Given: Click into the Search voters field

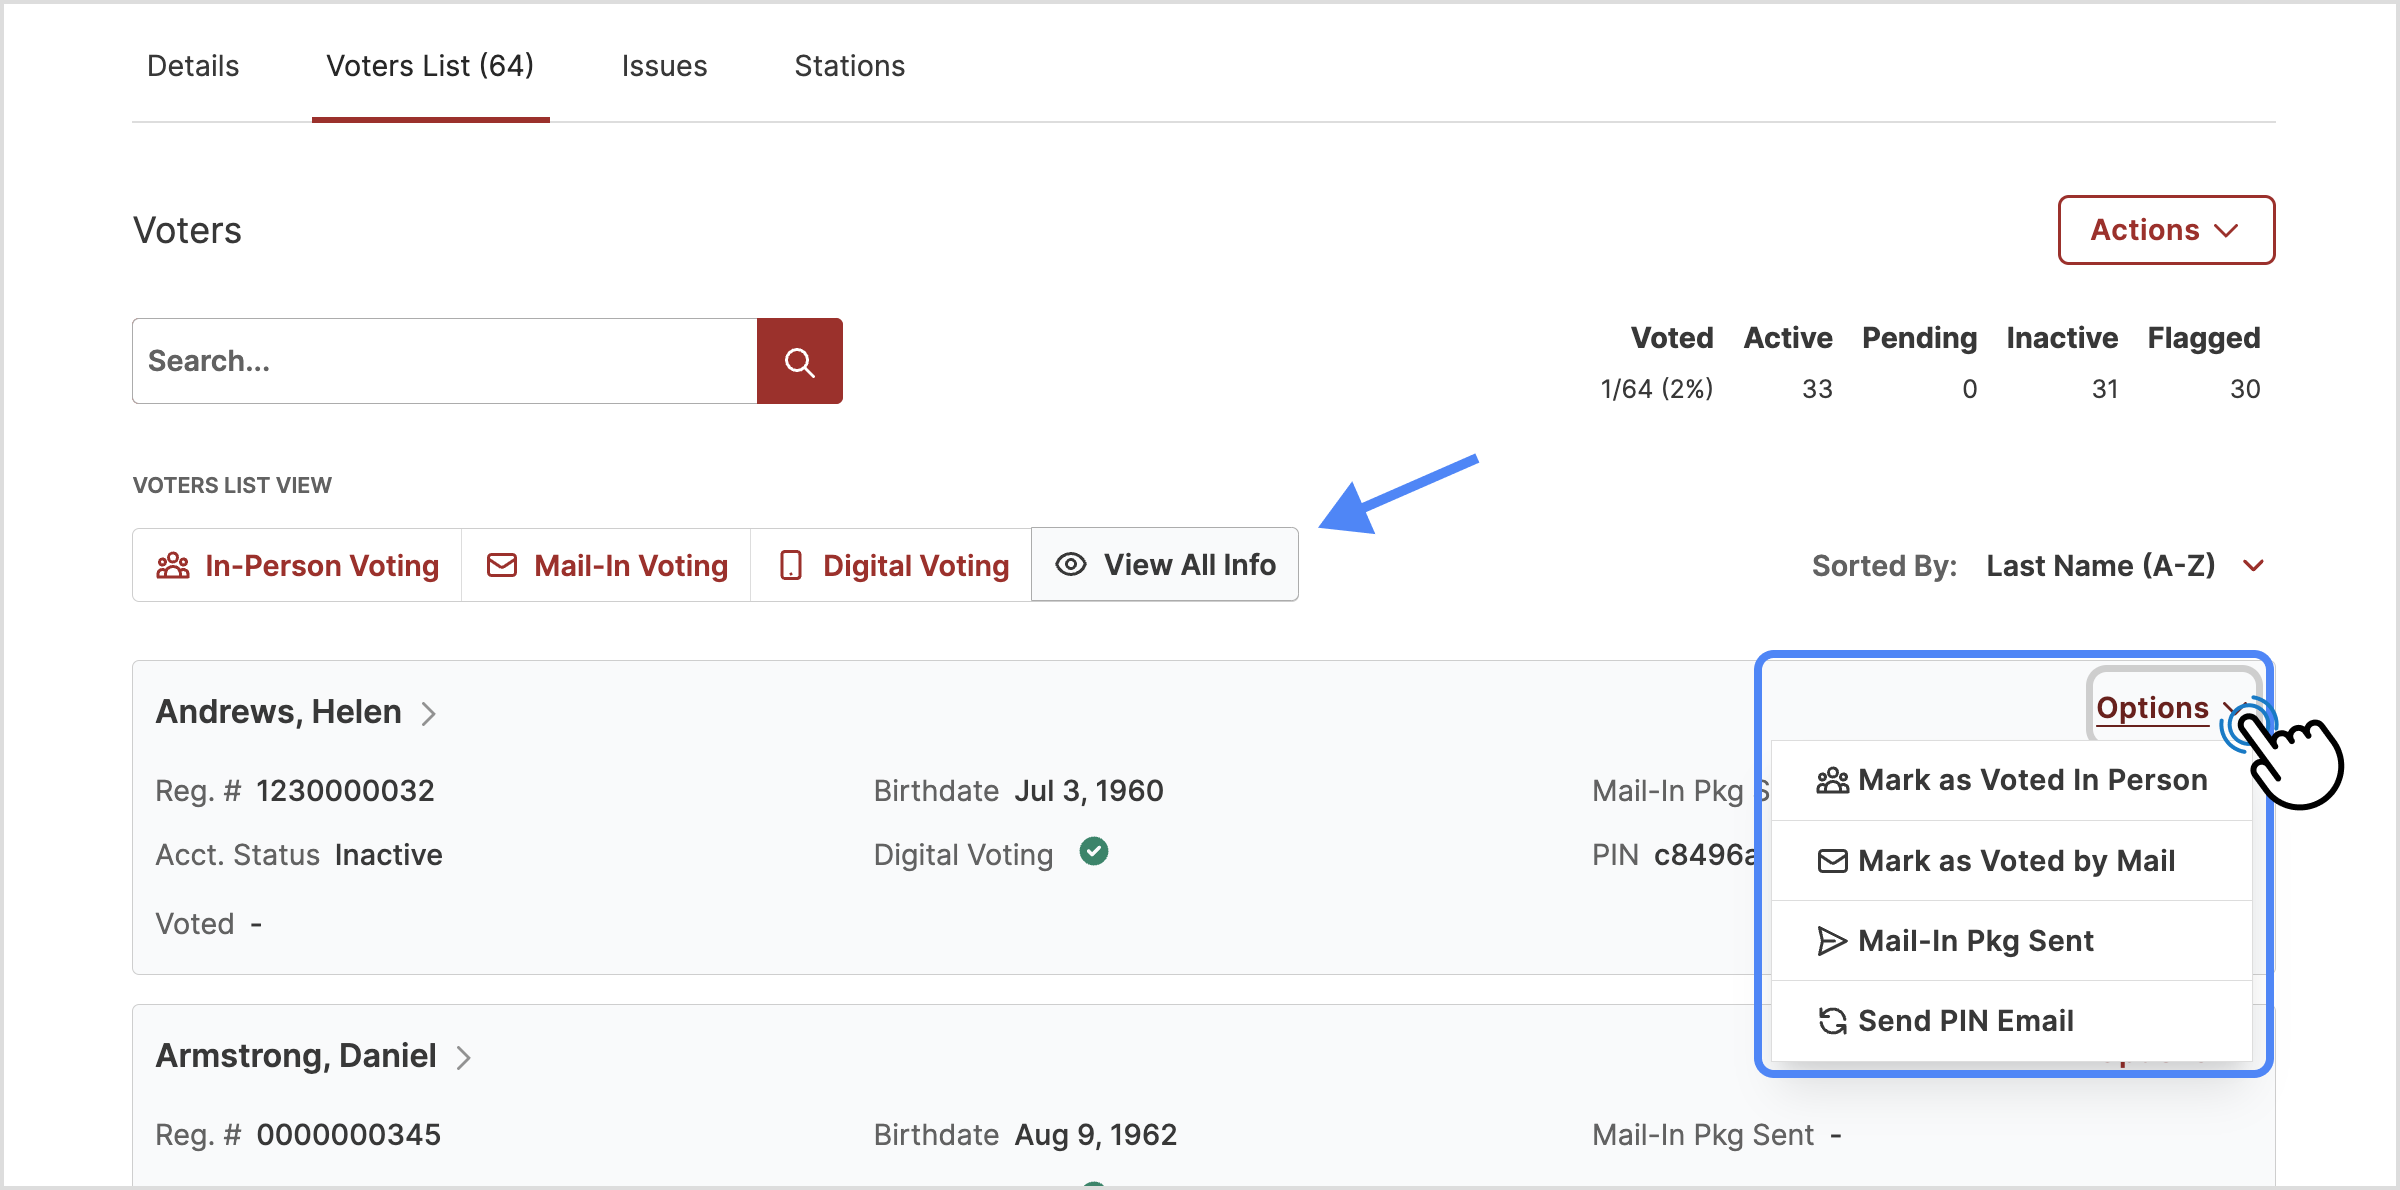Looking at the screenshot, I should pos(445,361).
